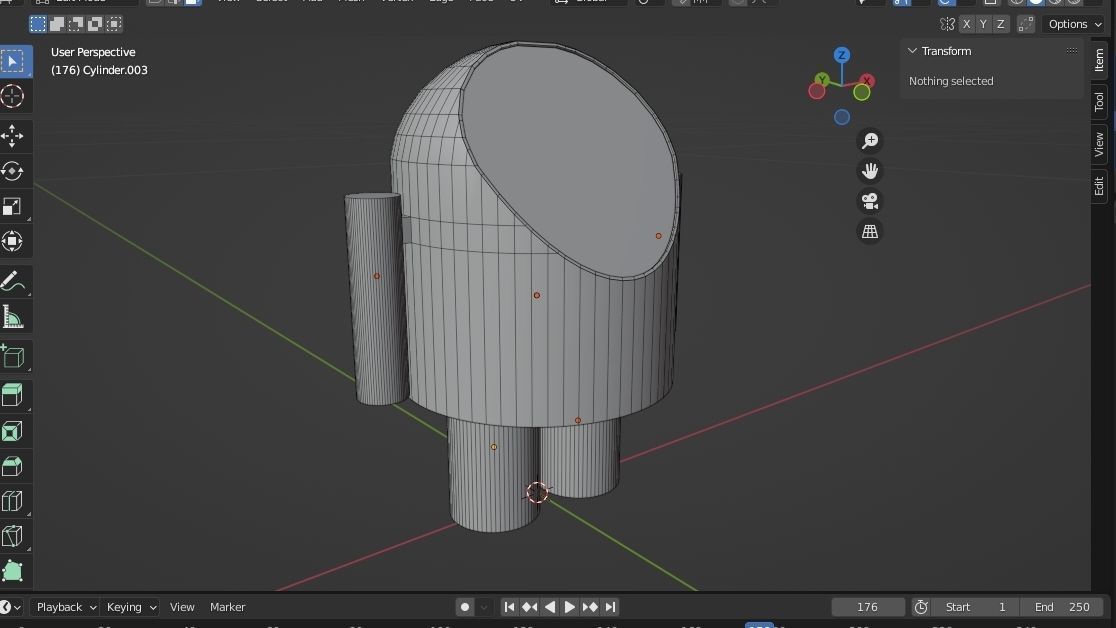
Task: Toggle auto merge vertices
Action: click(x=1026, y=24)
